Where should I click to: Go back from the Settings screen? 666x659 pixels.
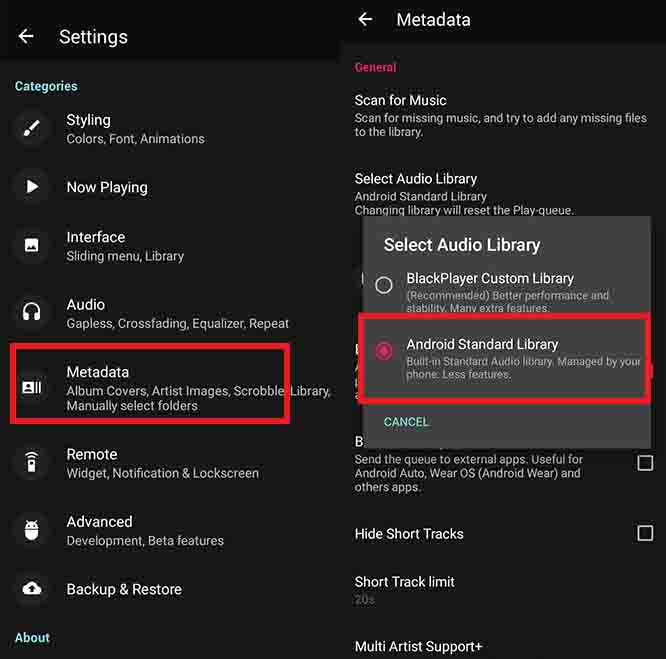click(26, 37)
